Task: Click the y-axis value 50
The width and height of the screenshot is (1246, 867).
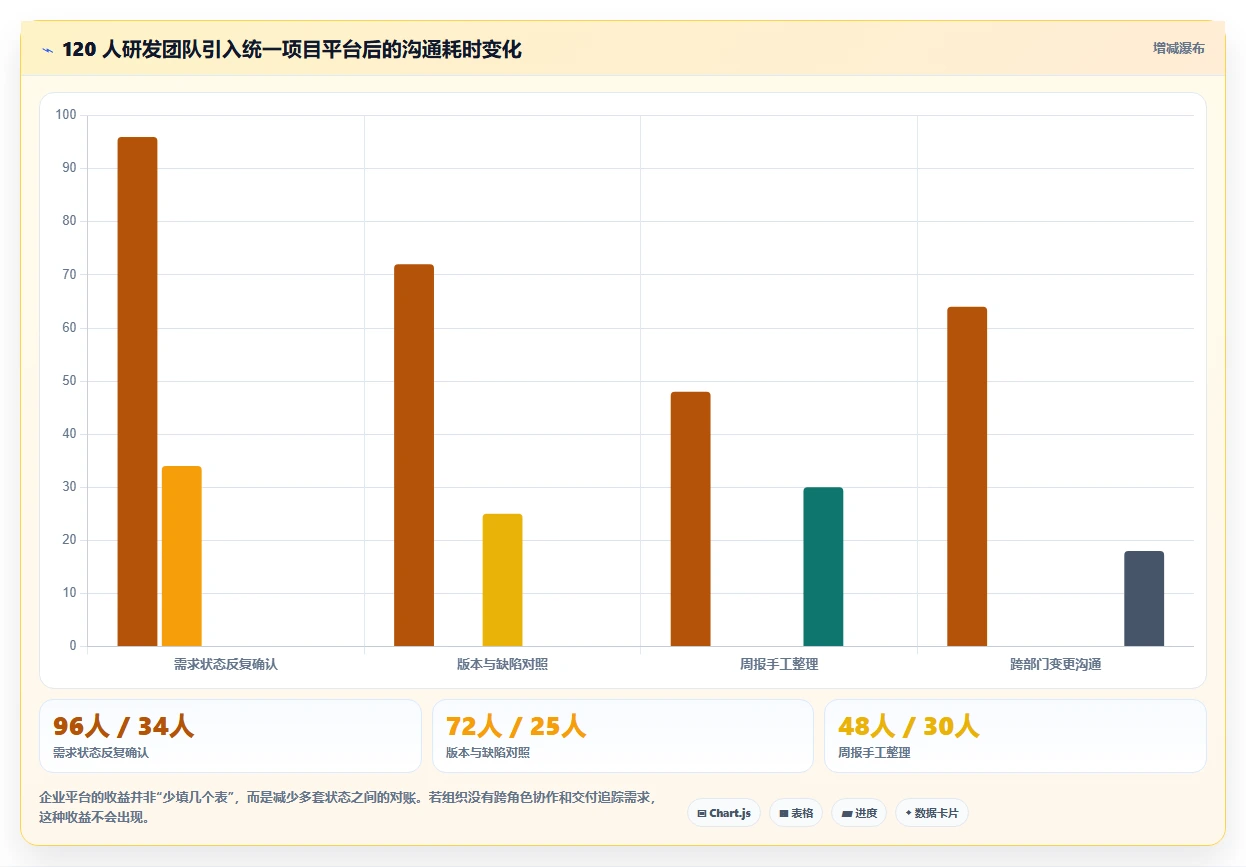Action: coord(69,381)
